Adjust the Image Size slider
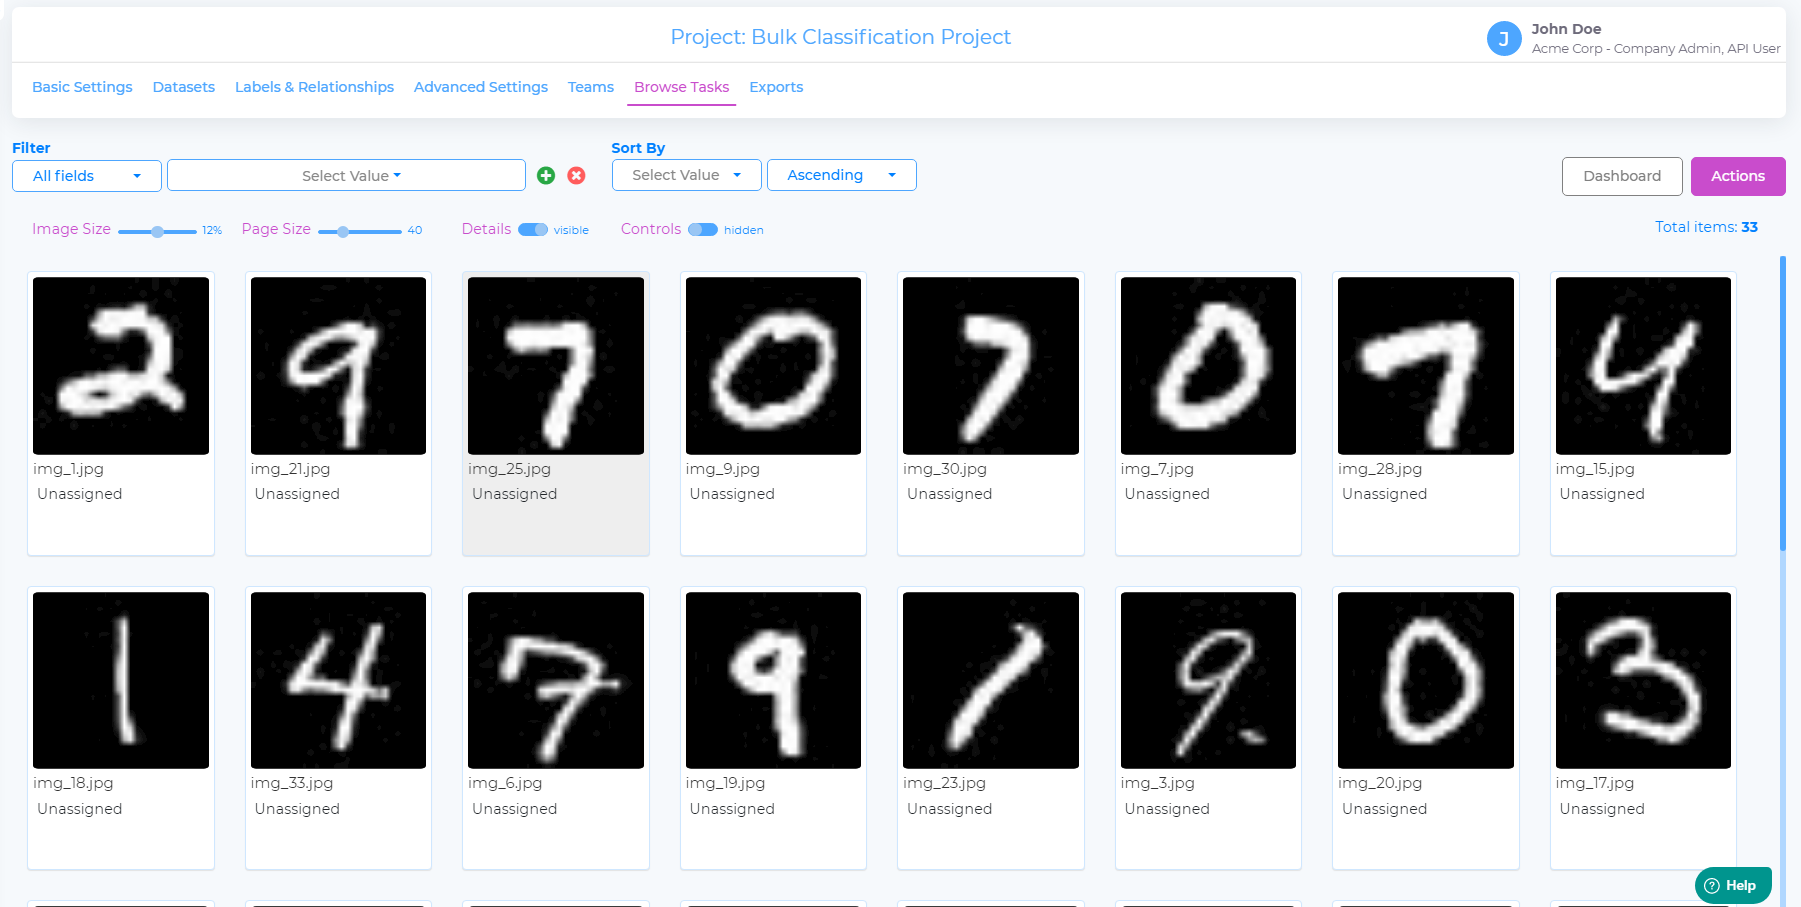Viewport: 1801px width, 907px height. pos(157,231)
